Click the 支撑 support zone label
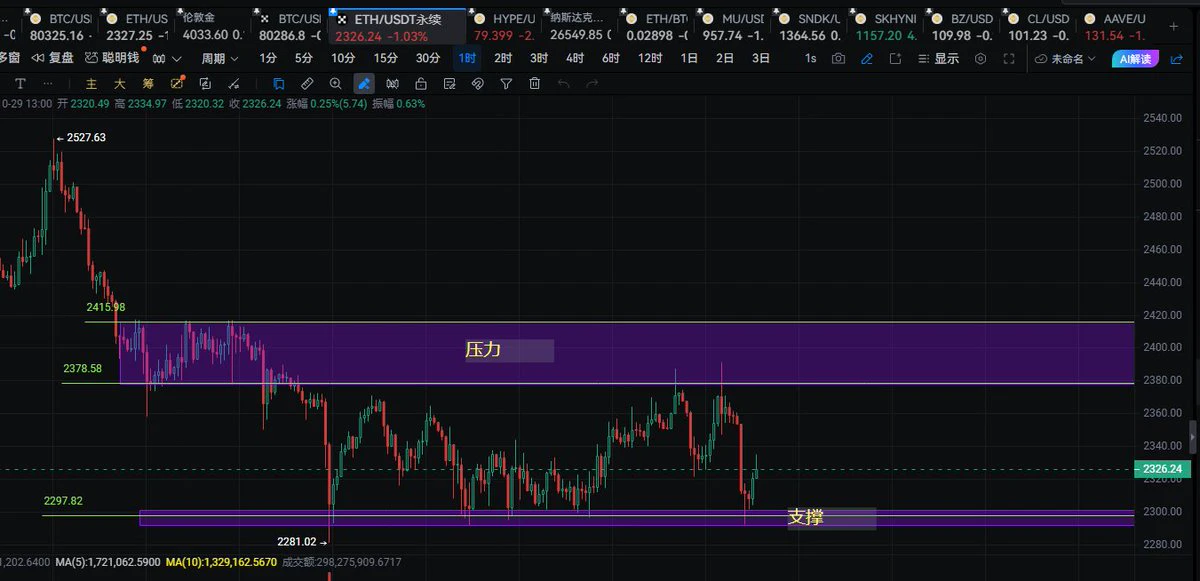The width and height of the screenshot is (1200, 581). tap(831, 518)
